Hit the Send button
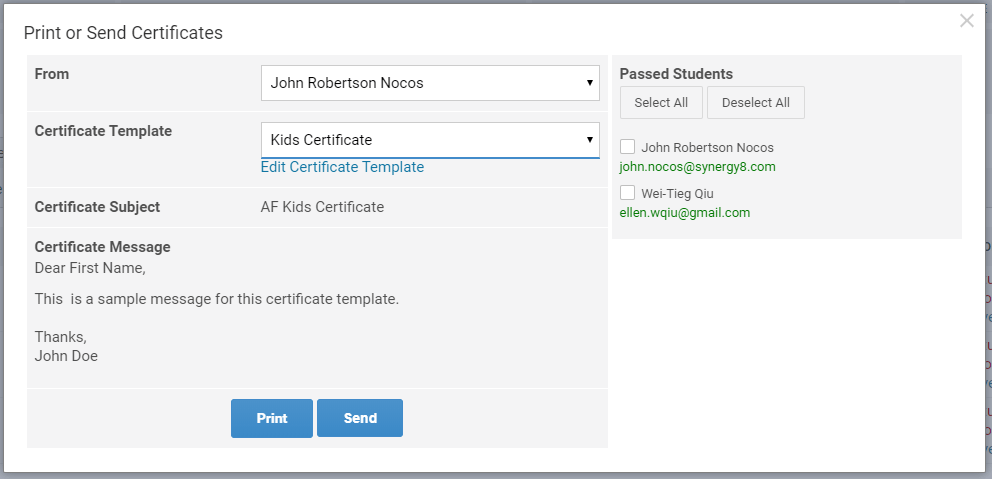Viewport: 992px width, 479px height. click(359, 418)
